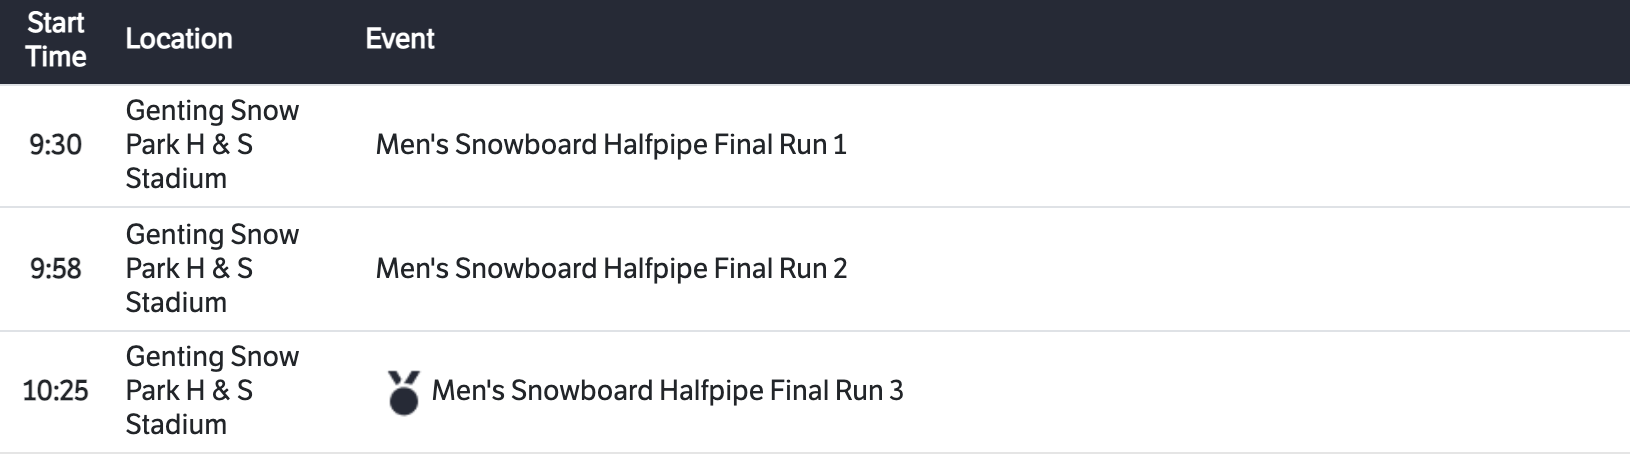Open Men's Snowboard Halfpipe Final Run 2
The width and height of the screenshot is (1630, 454).
[611, 269]
